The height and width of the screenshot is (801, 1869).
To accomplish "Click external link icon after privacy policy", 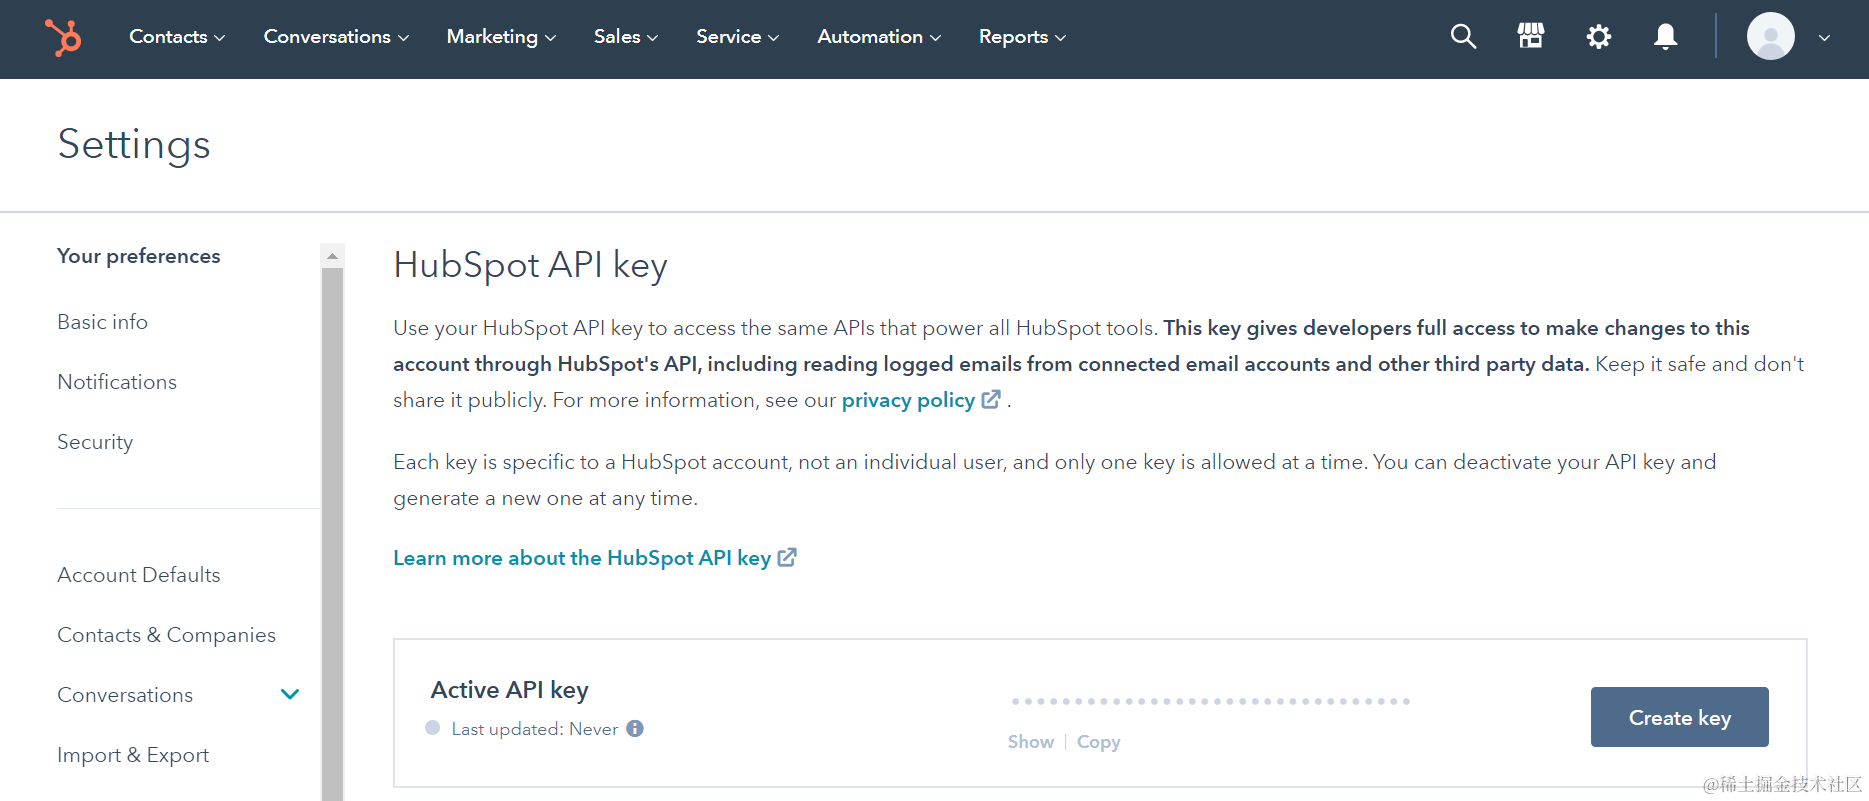I will click(991, 400).
